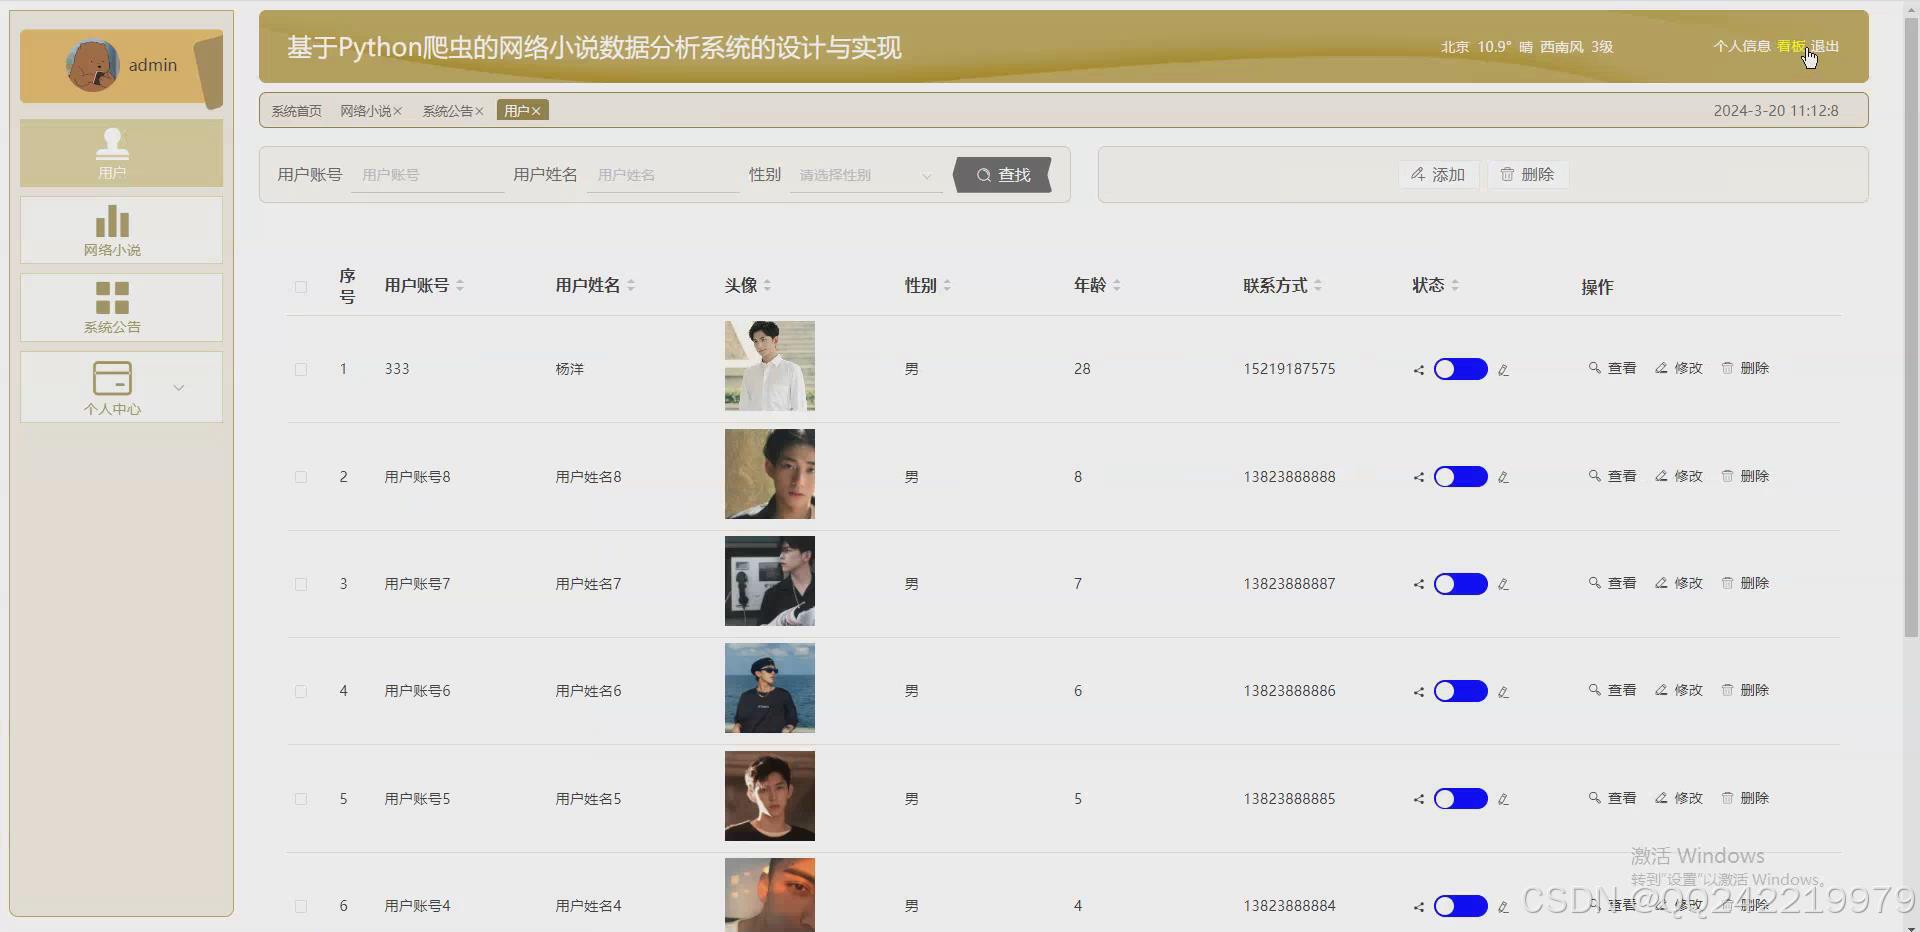Image resolution: width=1920 pixels, height=932 pixels.
Task: Switch to the 网络小说 tab
Action: coord(365,111)
